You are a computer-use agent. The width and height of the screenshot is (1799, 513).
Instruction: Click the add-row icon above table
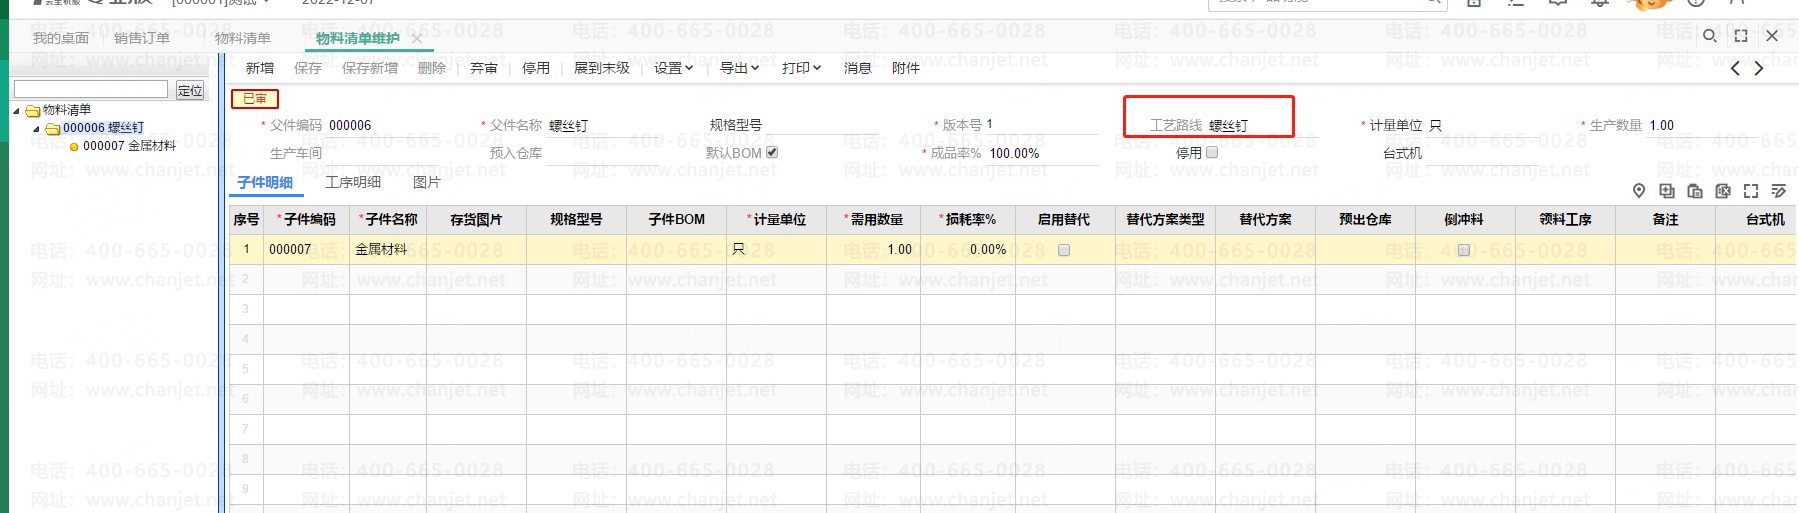click(x=1667, y=190)
